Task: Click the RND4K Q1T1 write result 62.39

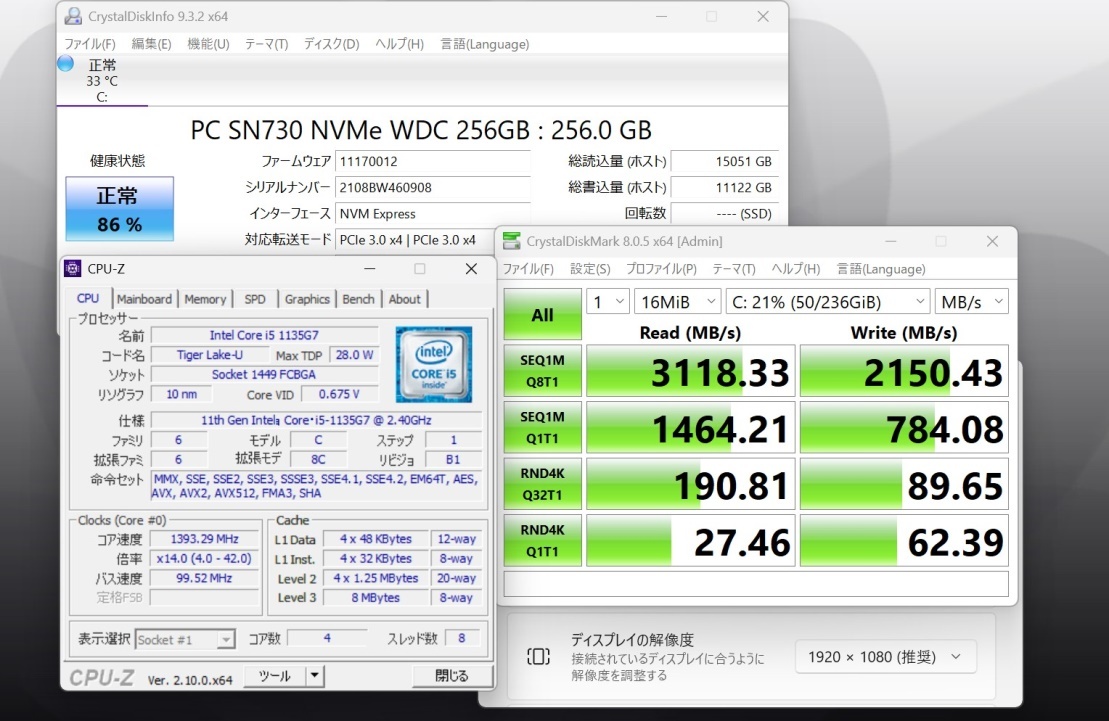Action: [904, 541]
